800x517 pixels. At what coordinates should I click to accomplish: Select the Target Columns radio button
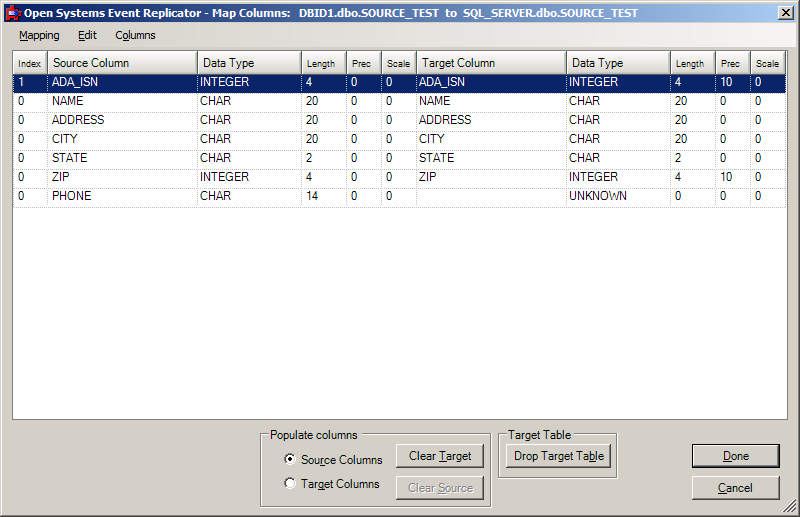[x=290, y=484]
